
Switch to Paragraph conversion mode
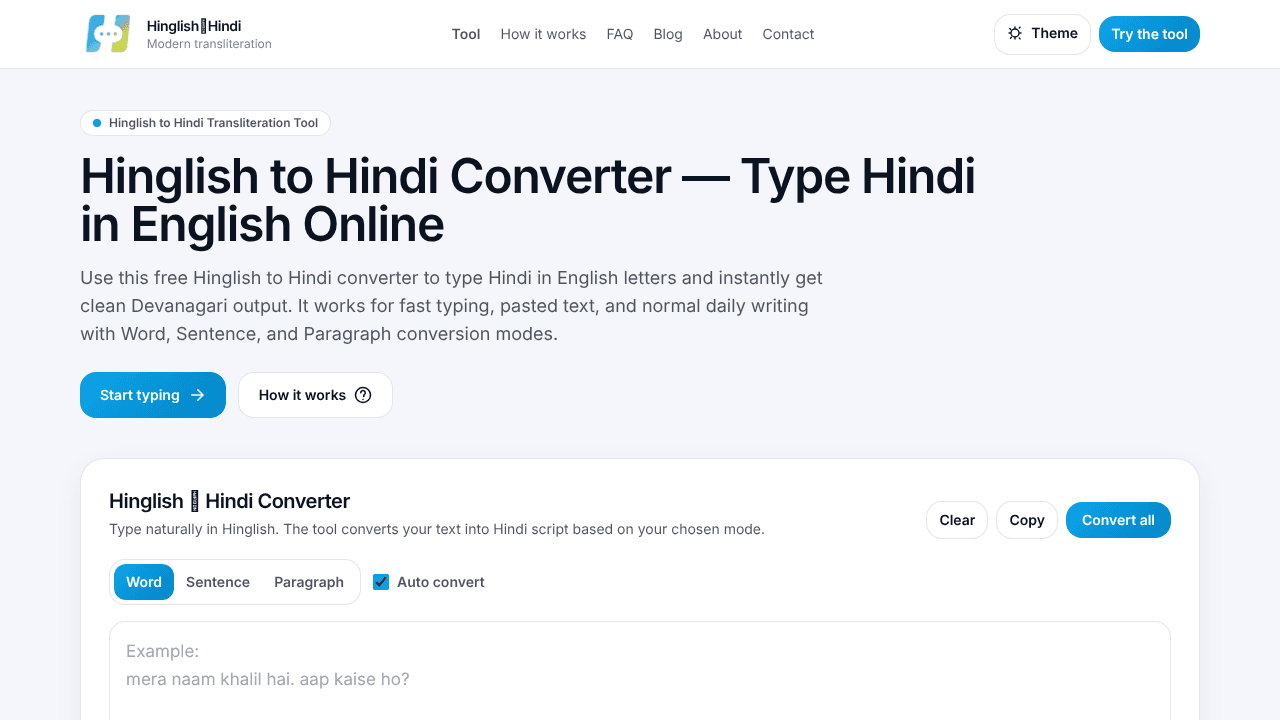309,582
